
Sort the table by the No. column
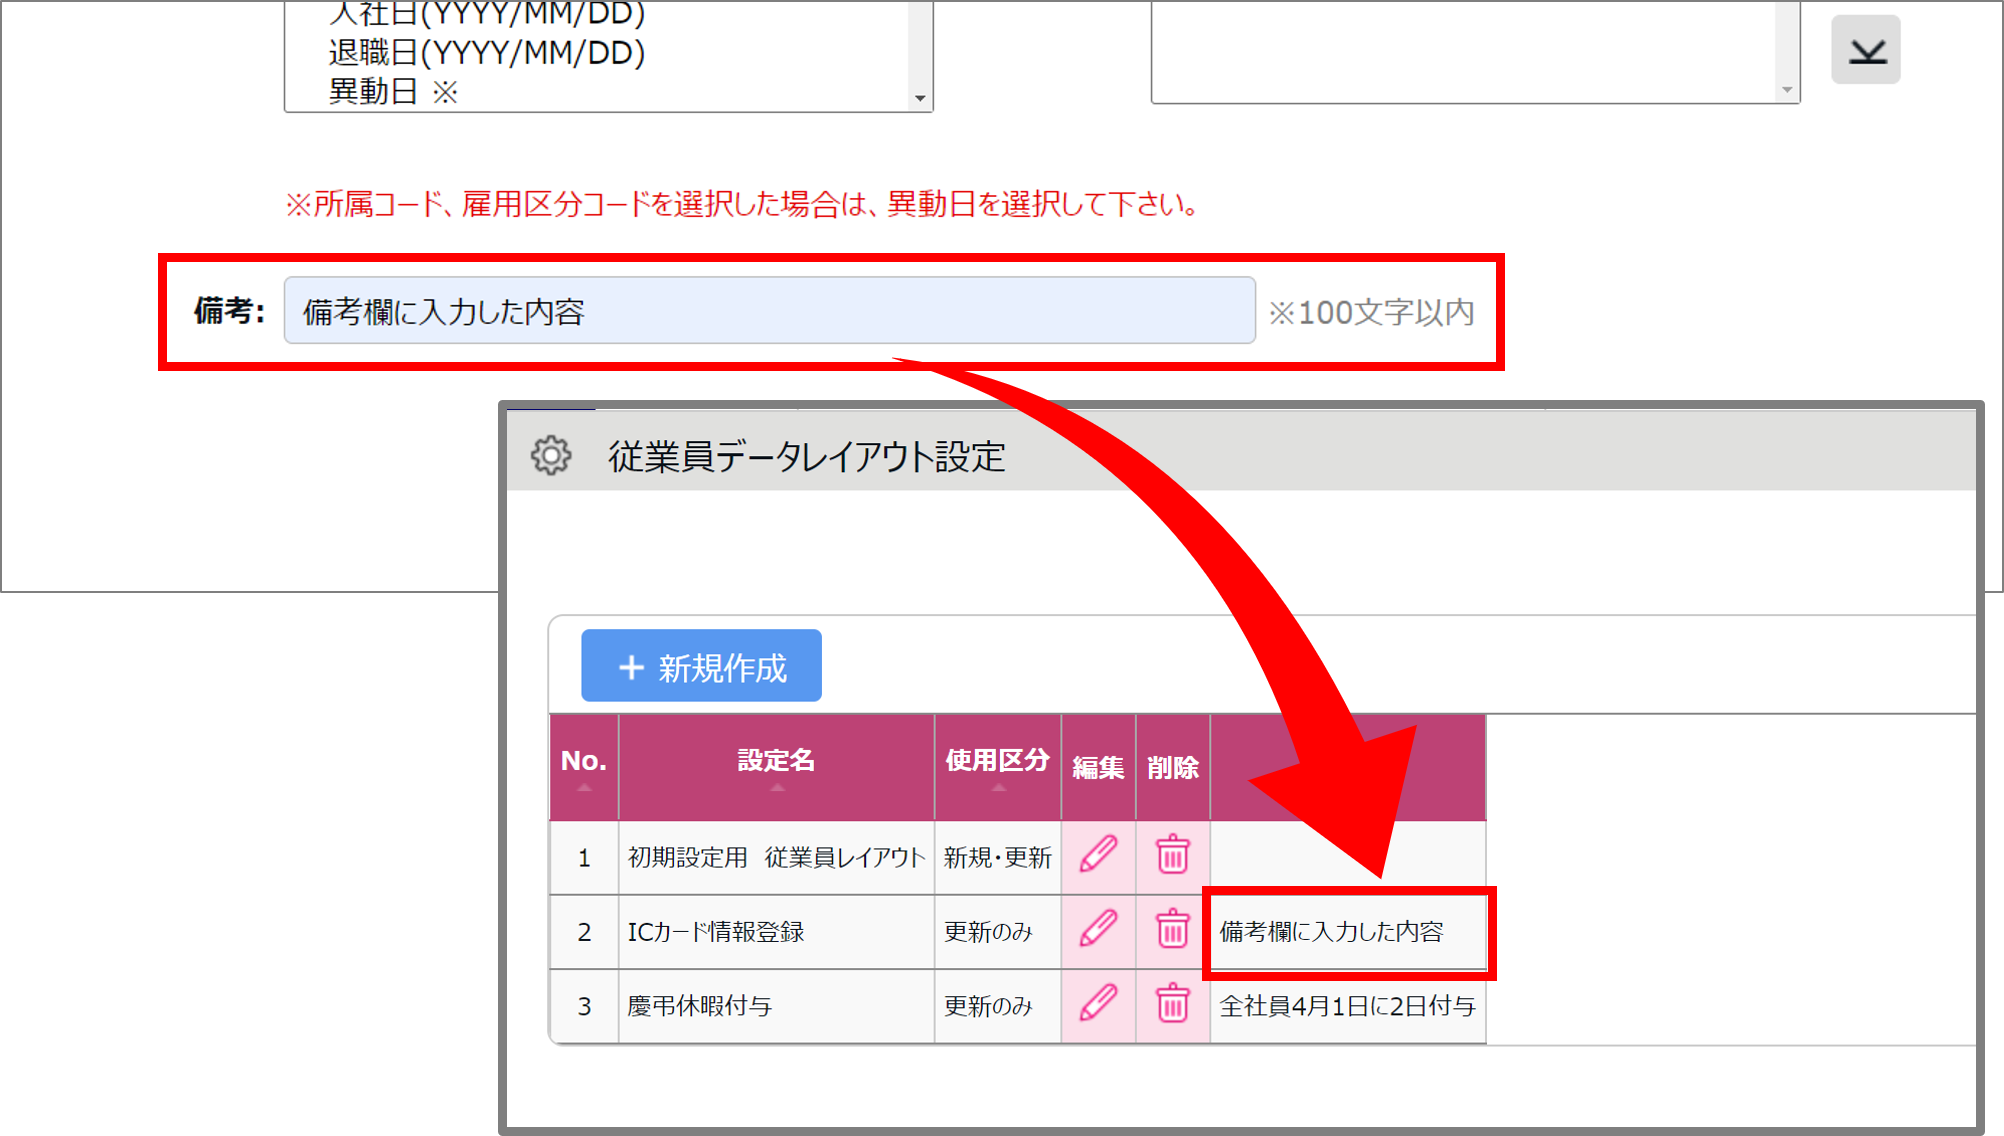coord(584,768)
